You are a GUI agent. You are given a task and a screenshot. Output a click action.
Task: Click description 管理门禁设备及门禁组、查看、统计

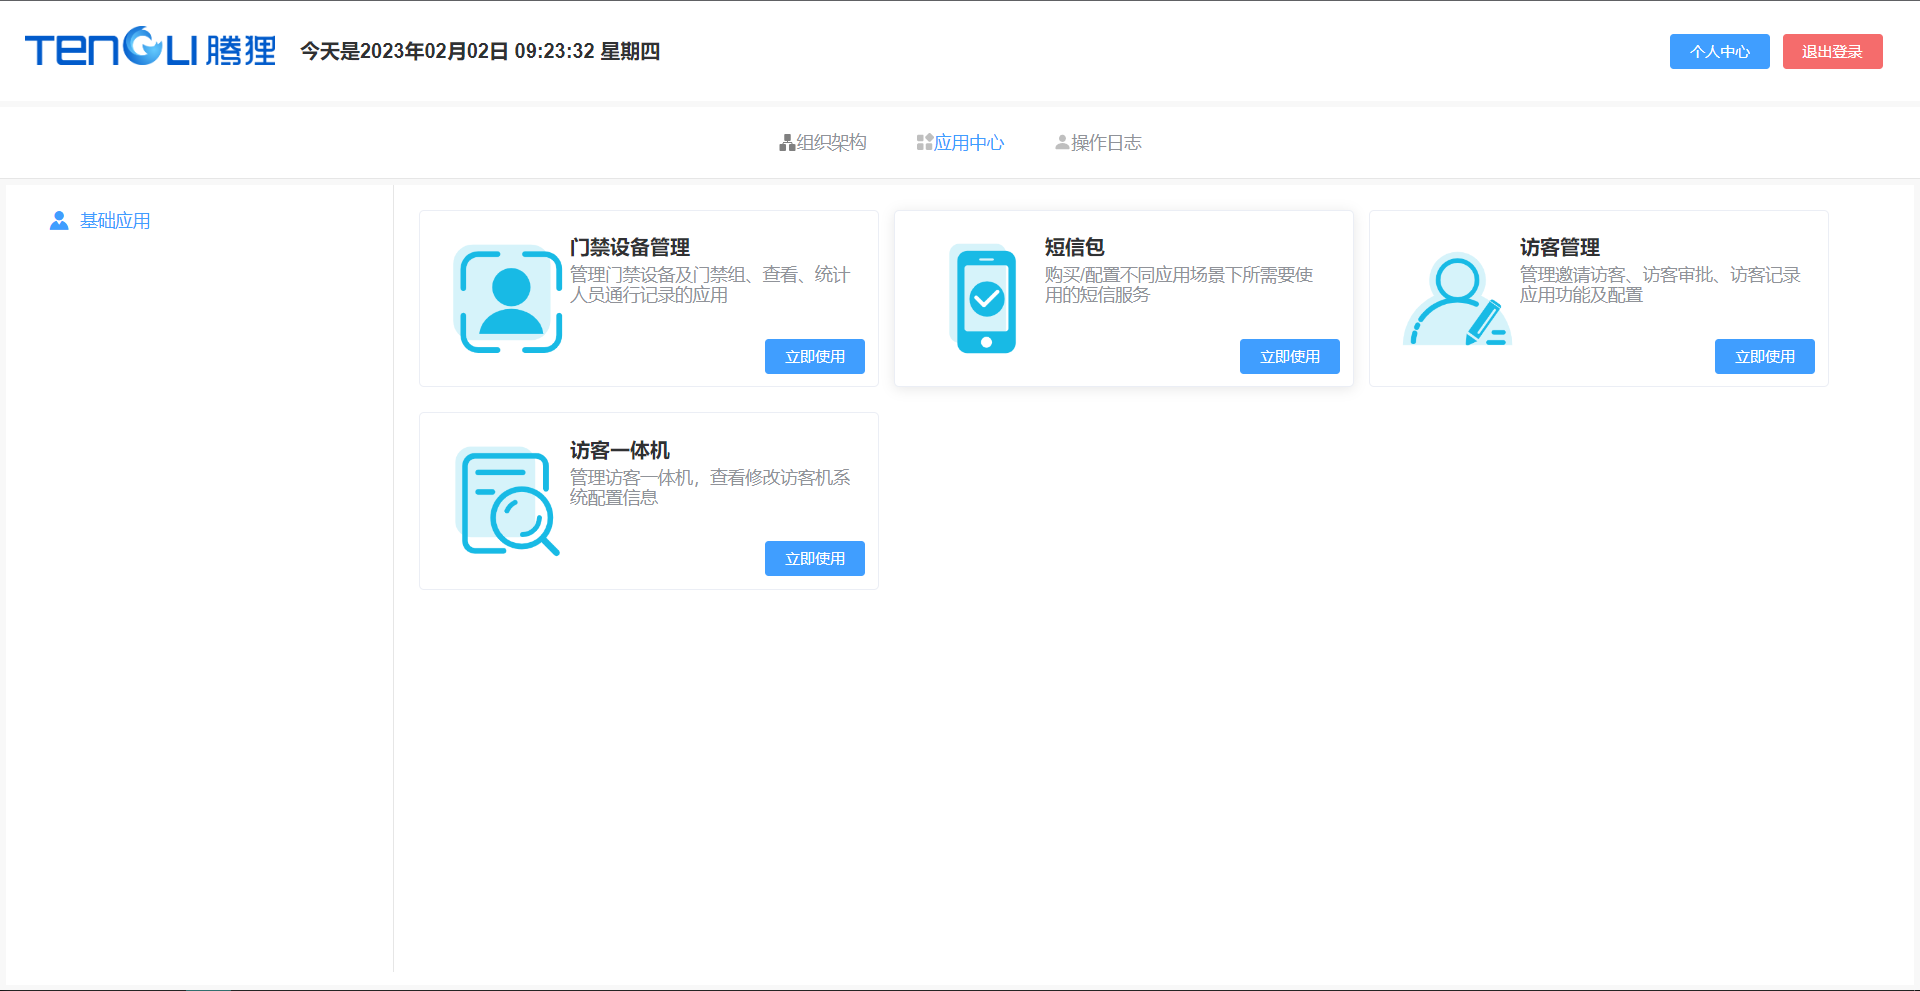coord(710,285)
